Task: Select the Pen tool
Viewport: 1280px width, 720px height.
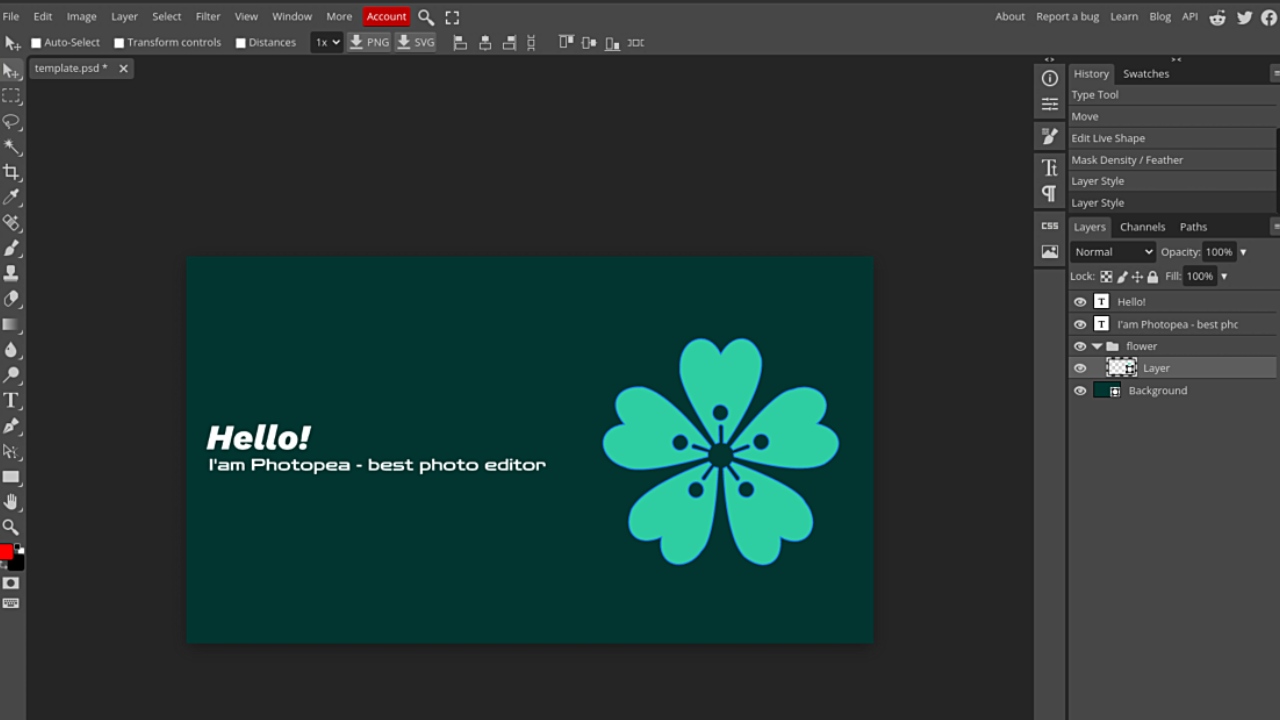Action: pos(11,426)
